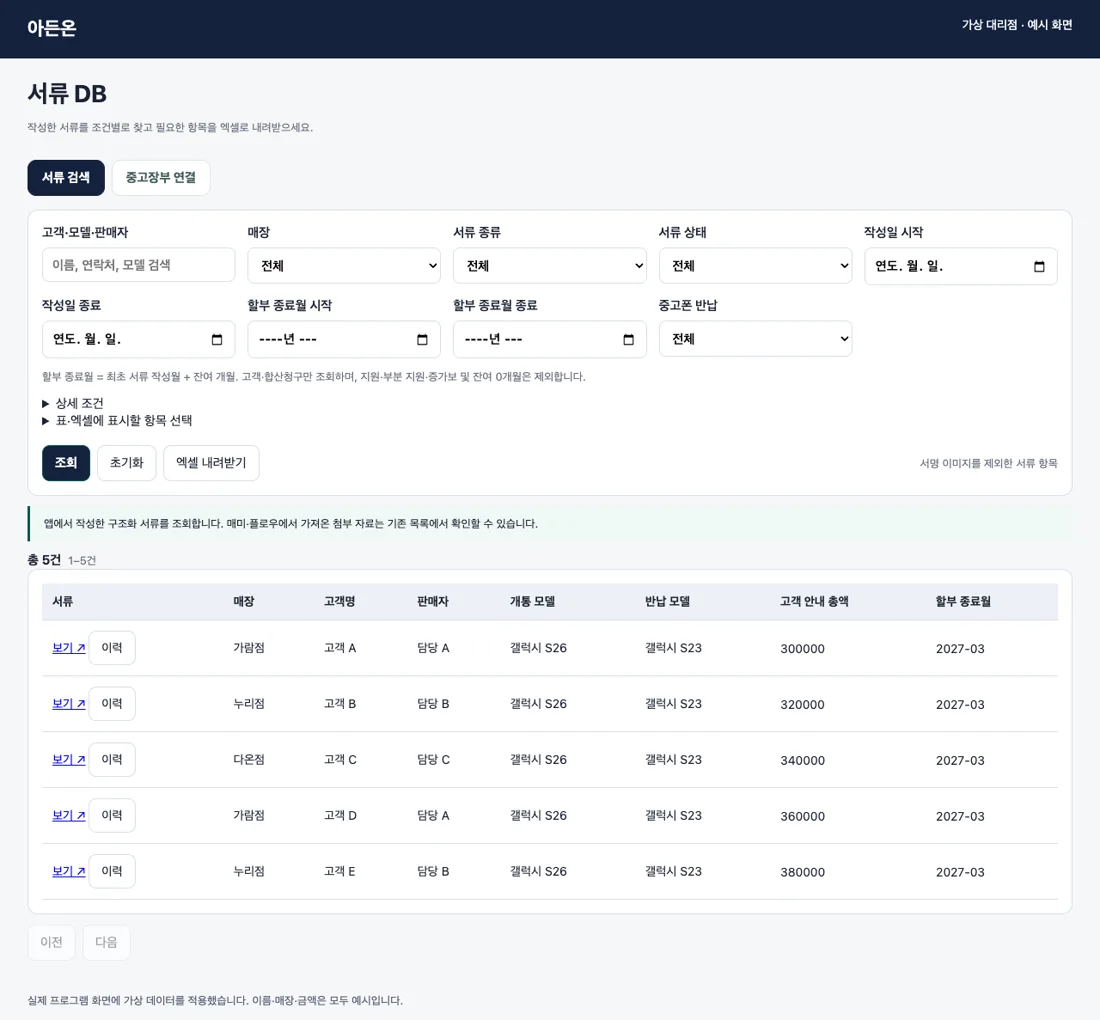The width and height of the screenshot is (1100, 1020).
Task: Open calendar picker for 작성일 종료
Action: (x=217, y=340)
